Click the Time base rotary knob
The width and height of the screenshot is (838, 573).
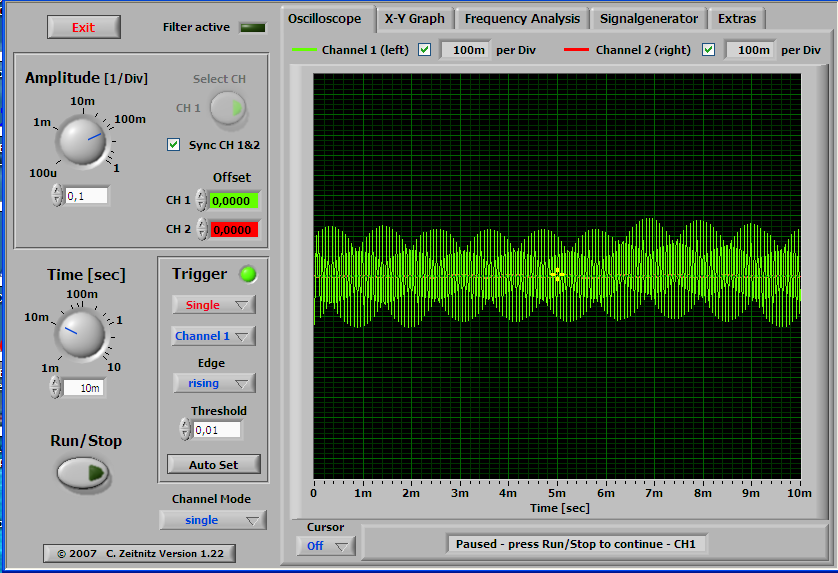click(x=81, y=333)
